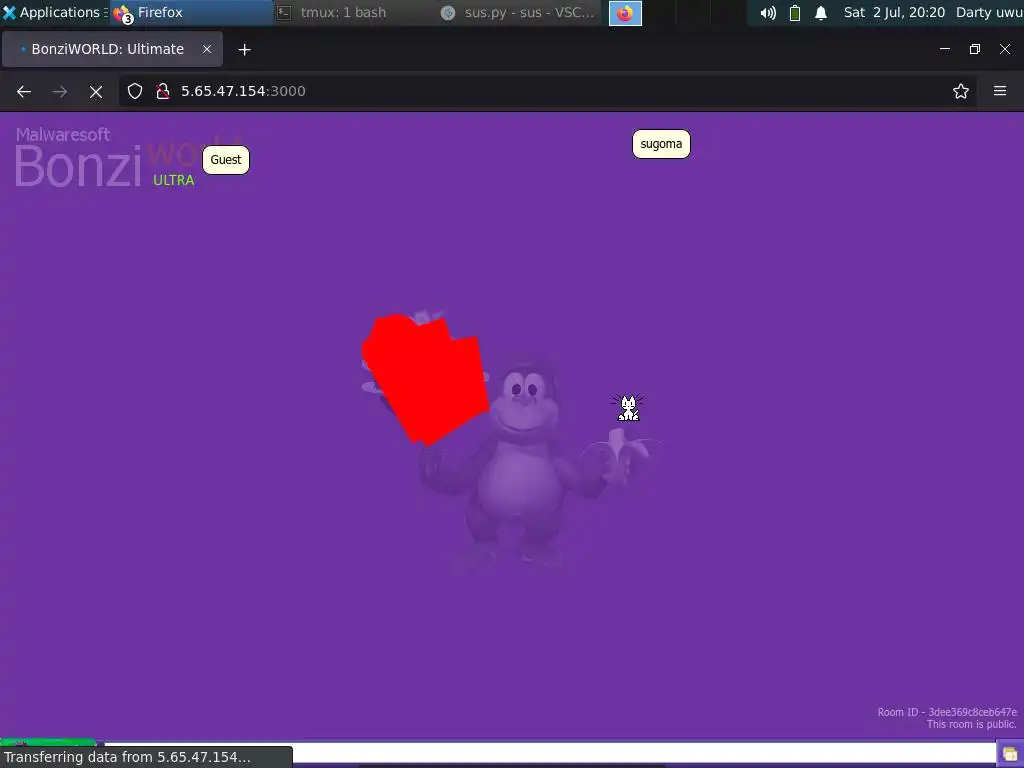Open the volume control icon
This screenshot has width=1024, height=768.
768,12
